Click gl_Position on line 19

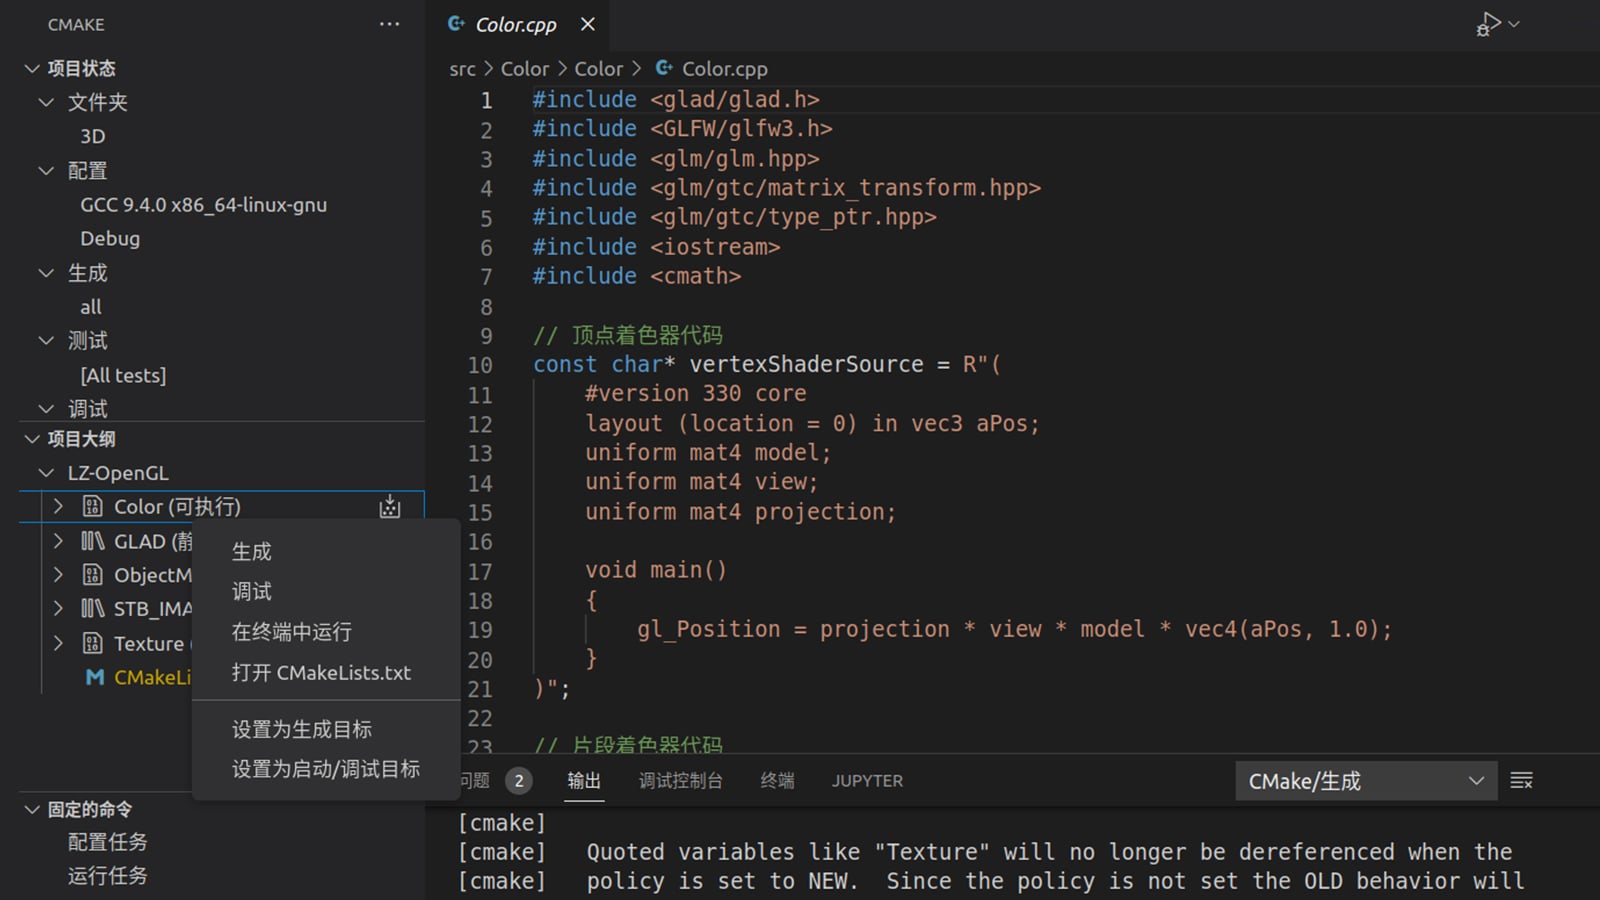pyautogui.click(x=708, y=629)
